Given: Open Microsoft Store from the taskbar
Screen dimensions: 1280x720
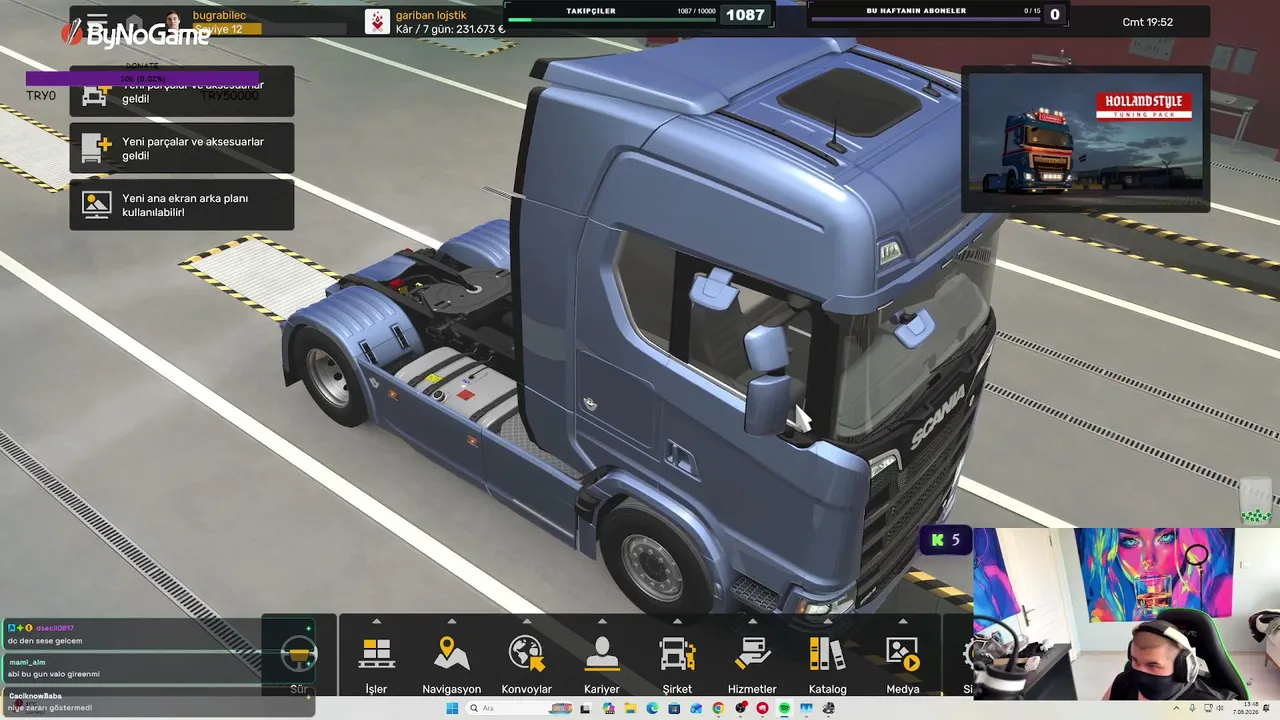Looking at the screenshot, I should point(674,708).
